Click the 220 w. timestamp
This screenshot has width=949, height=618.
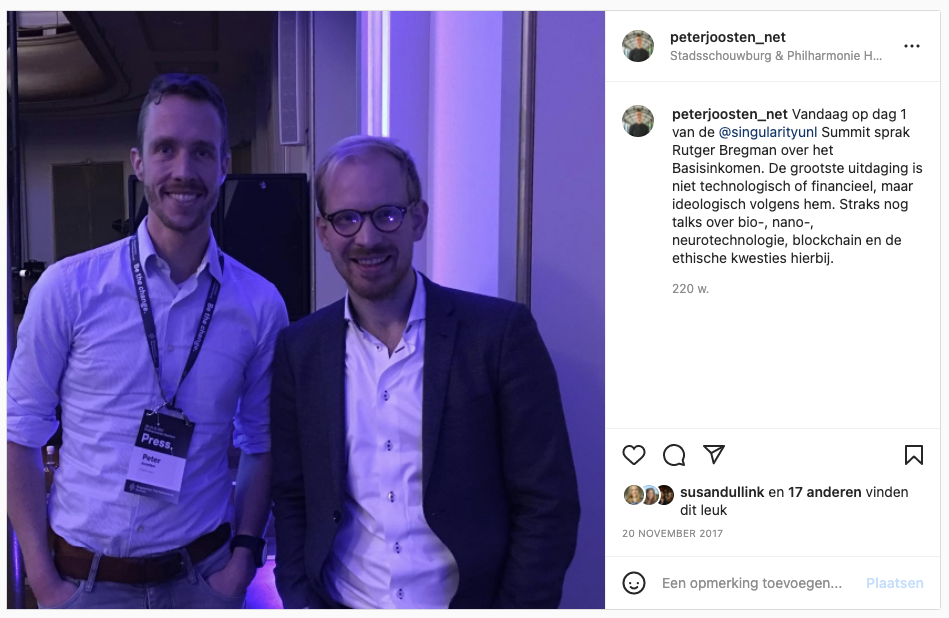point(690,289)
